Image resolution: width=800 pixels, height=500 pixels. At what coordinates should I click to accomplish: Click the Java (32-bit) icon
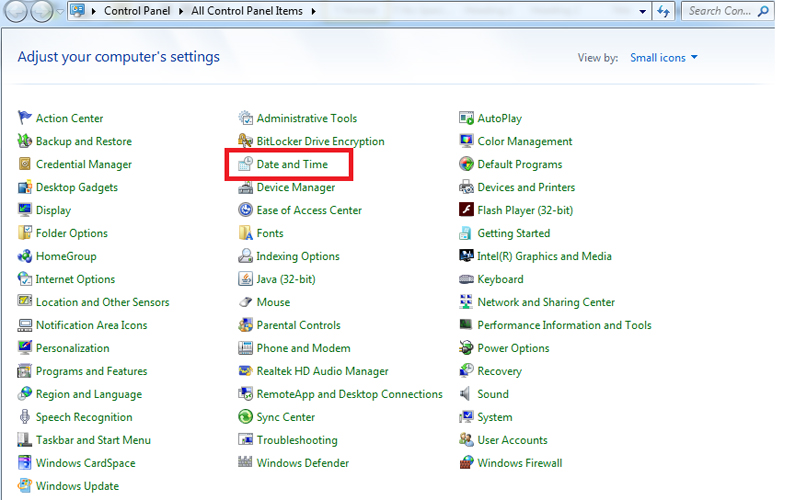[x=246, y=279]
